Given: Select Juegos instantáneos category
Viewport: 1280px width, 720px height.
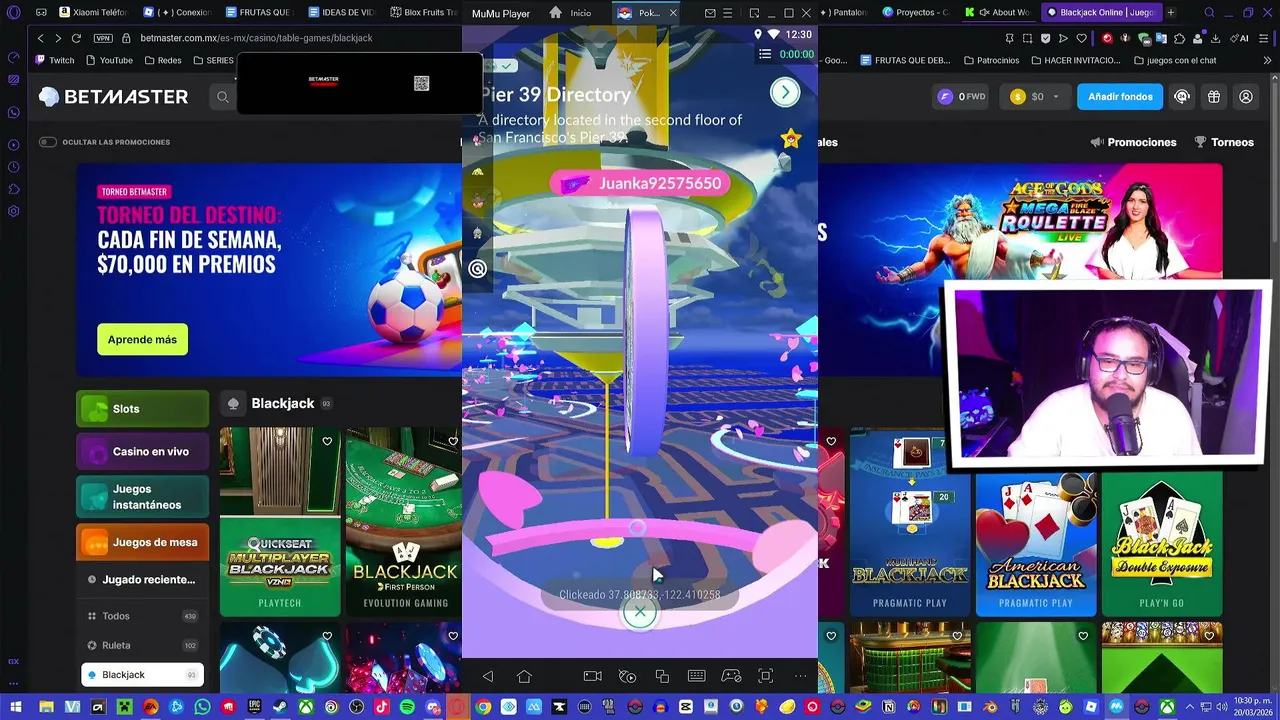Looking at the screenshot, I should pos(142,497).
